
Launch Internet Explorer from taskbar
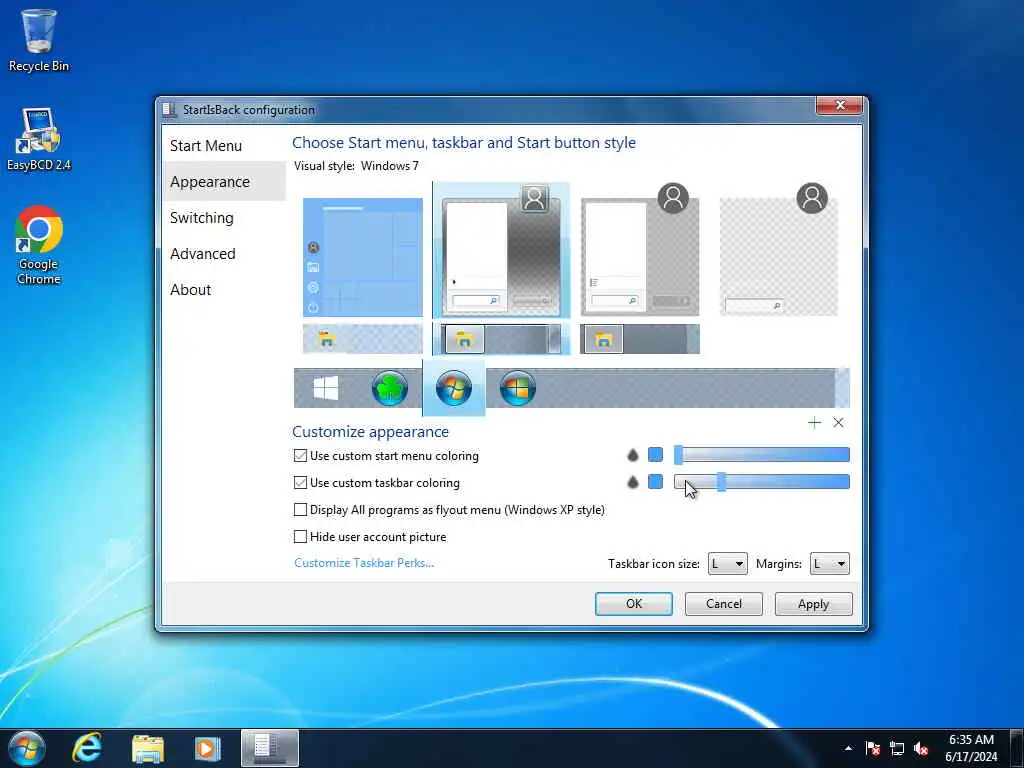[87, 748]
